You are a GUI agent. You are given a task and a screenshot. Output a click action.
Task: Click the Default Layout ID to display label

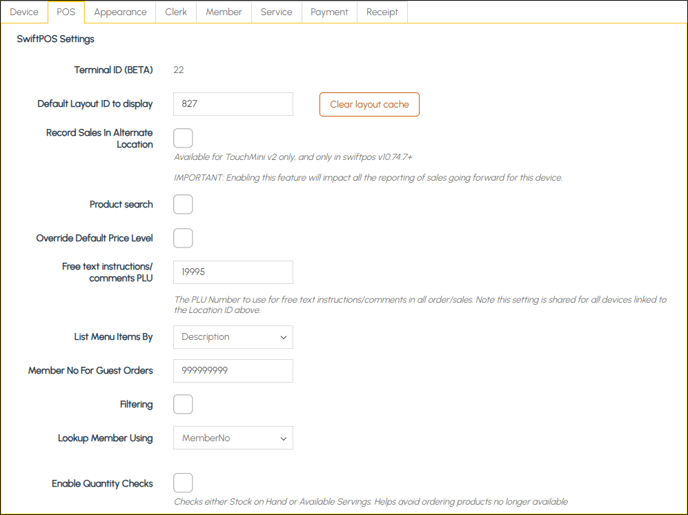(95, 104)
